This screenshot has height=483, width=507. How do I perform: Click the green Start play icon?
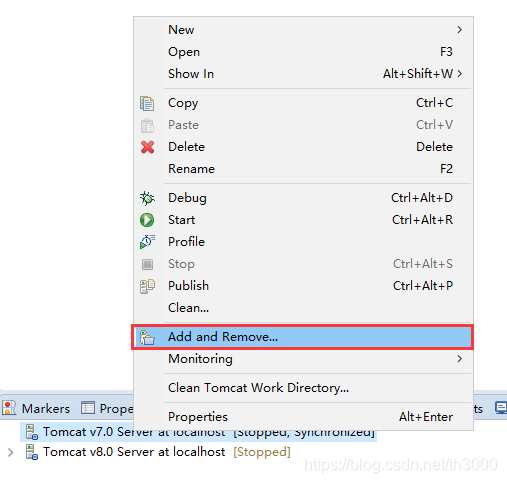147,220
